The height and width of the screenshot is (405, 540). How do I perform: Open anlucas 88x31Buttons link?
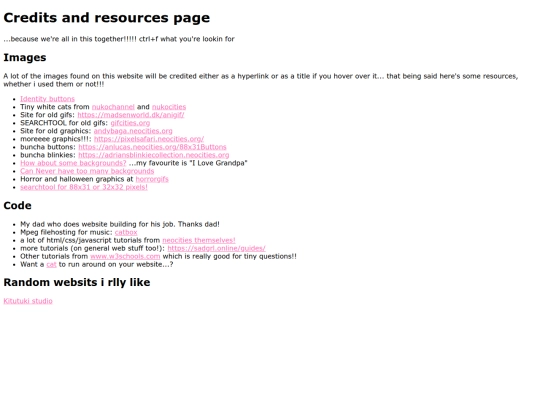pos(152,147)
